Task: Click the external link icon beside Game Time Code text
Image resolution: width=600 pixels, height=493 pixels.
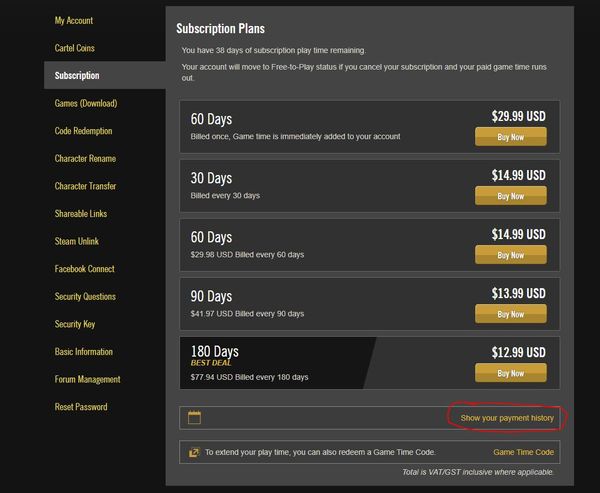Action: [x=194, y=452]
